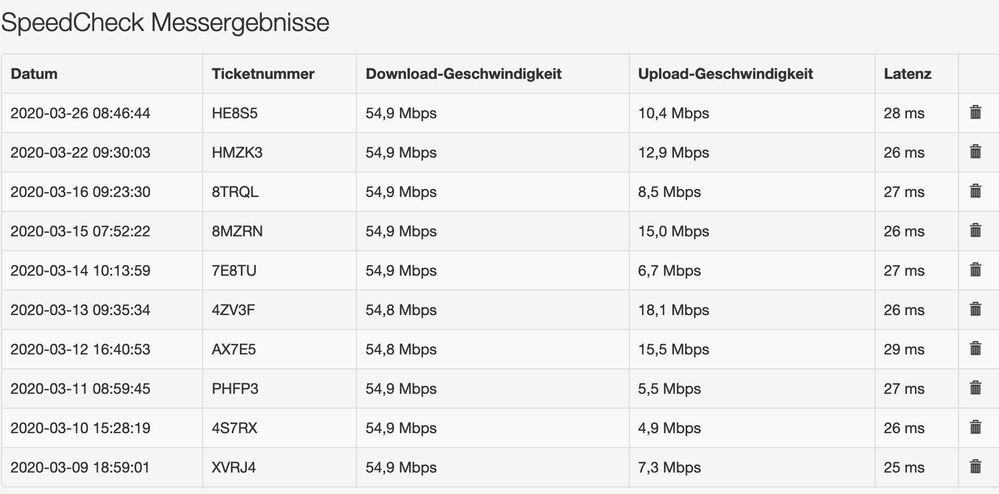
Task: Select ticket number HE8S5 cell
Action: click(235, 113)
